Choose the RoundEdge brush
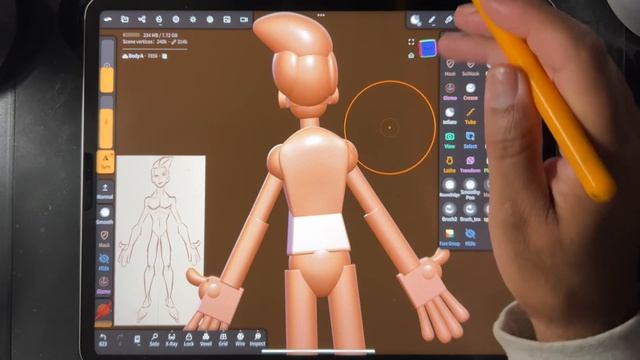Image resolution: width=640 pixels, height=360 pixels. click(x=450, y=189)
